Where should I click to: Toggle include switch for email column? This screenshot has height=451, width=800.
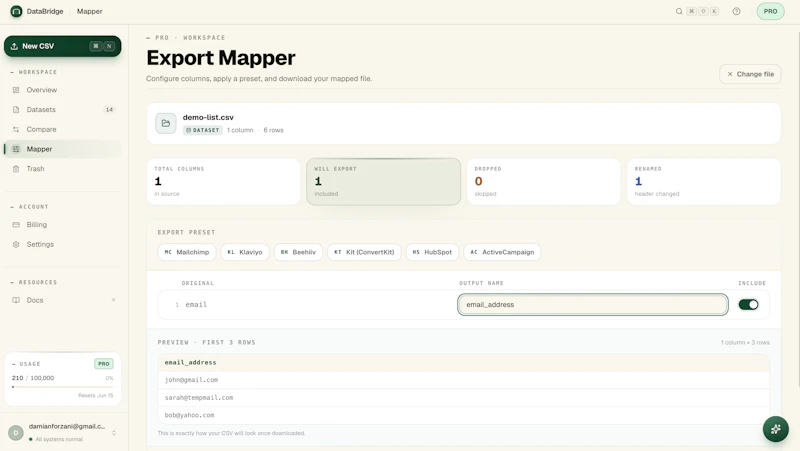point(748,305)
